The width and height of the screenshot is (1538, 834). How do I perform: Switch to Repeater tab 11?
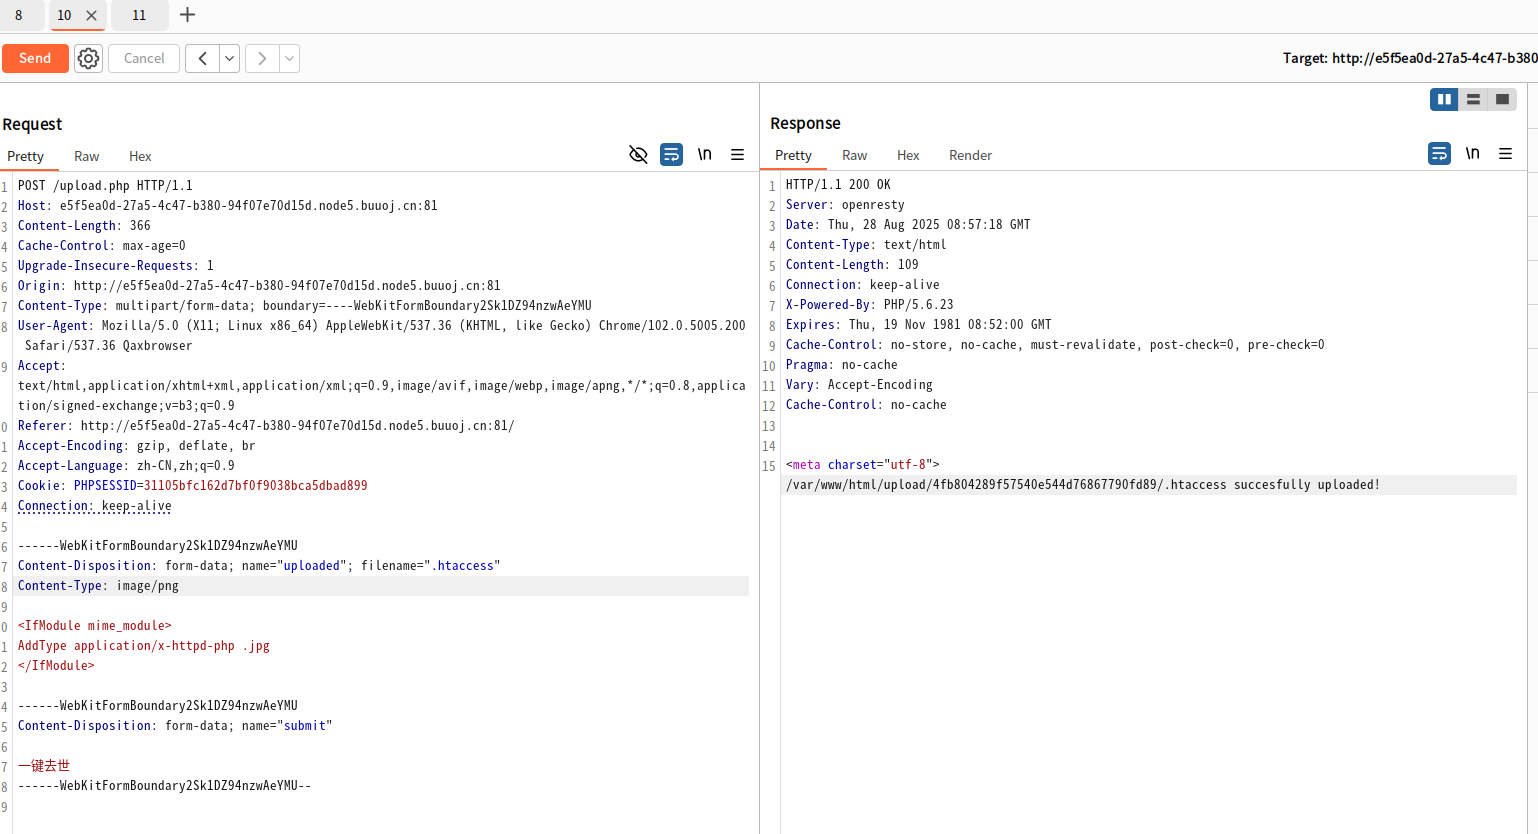(x=139, y=15)
